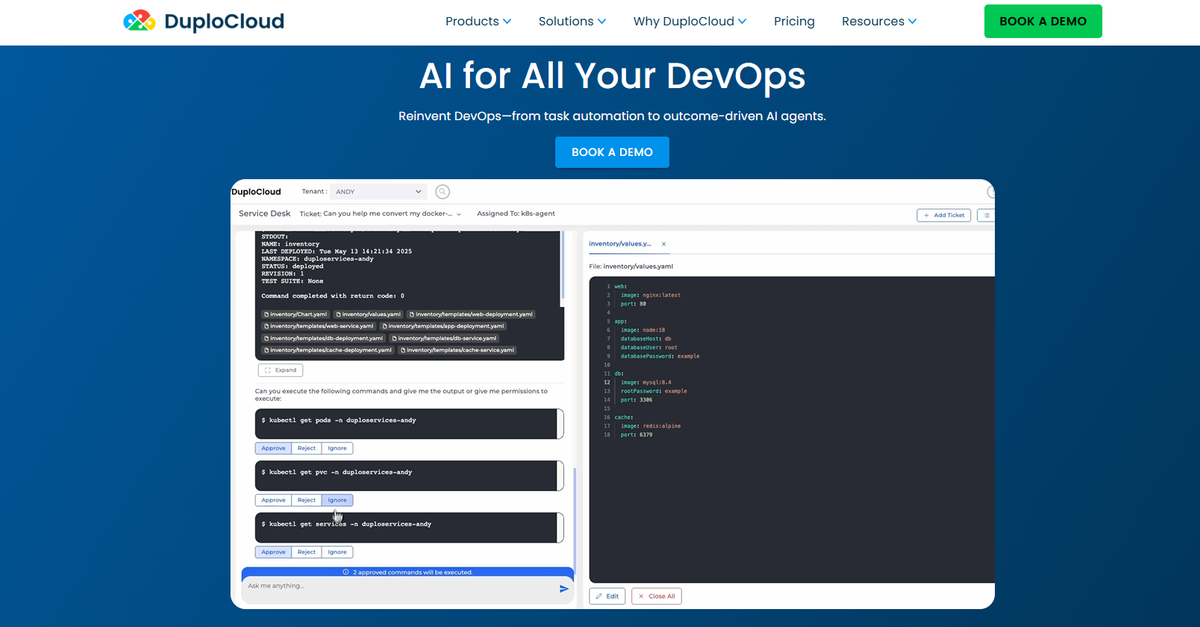Select Pricing in the top navigation
This screenshot has width=1200, height=627.
coord(794,21)
